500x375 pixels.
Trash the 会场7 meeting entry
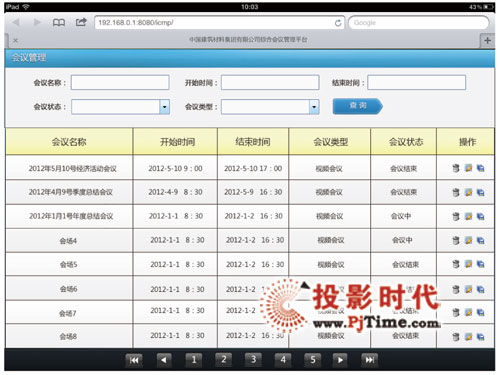(x=456, y=313)
